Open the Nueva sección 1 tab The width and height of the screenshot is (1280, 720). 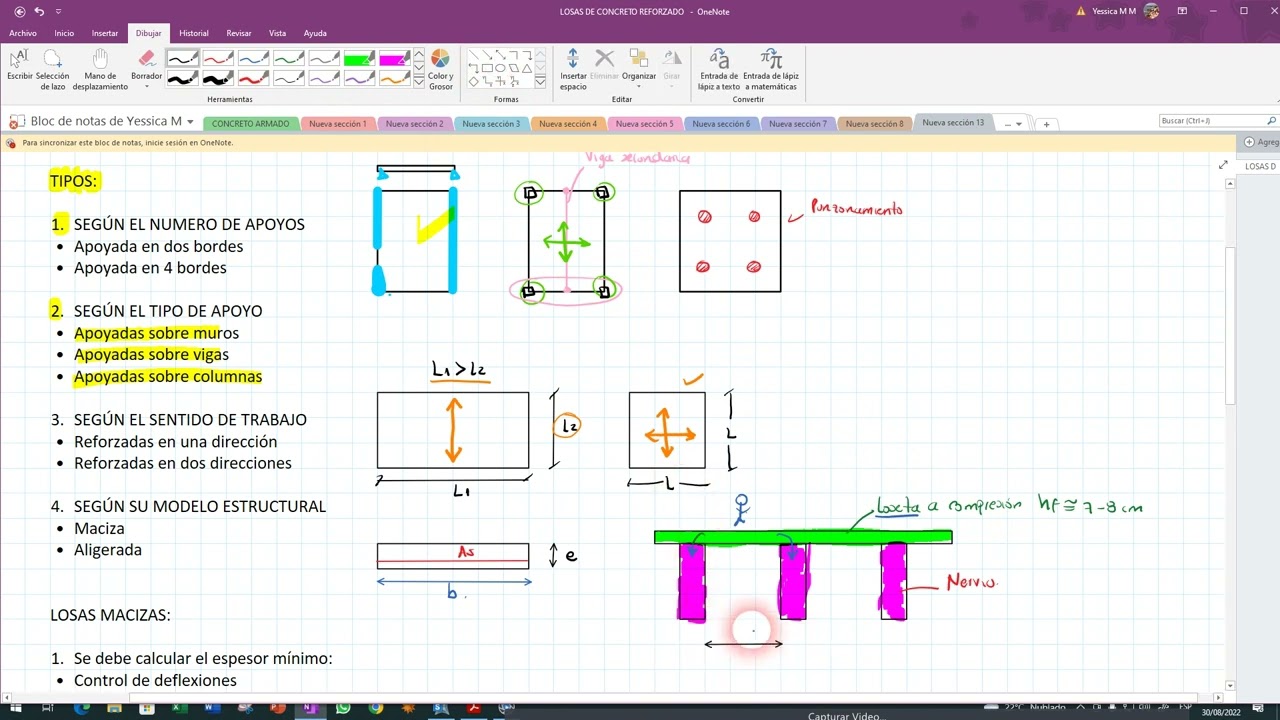(x=337, y=124)
